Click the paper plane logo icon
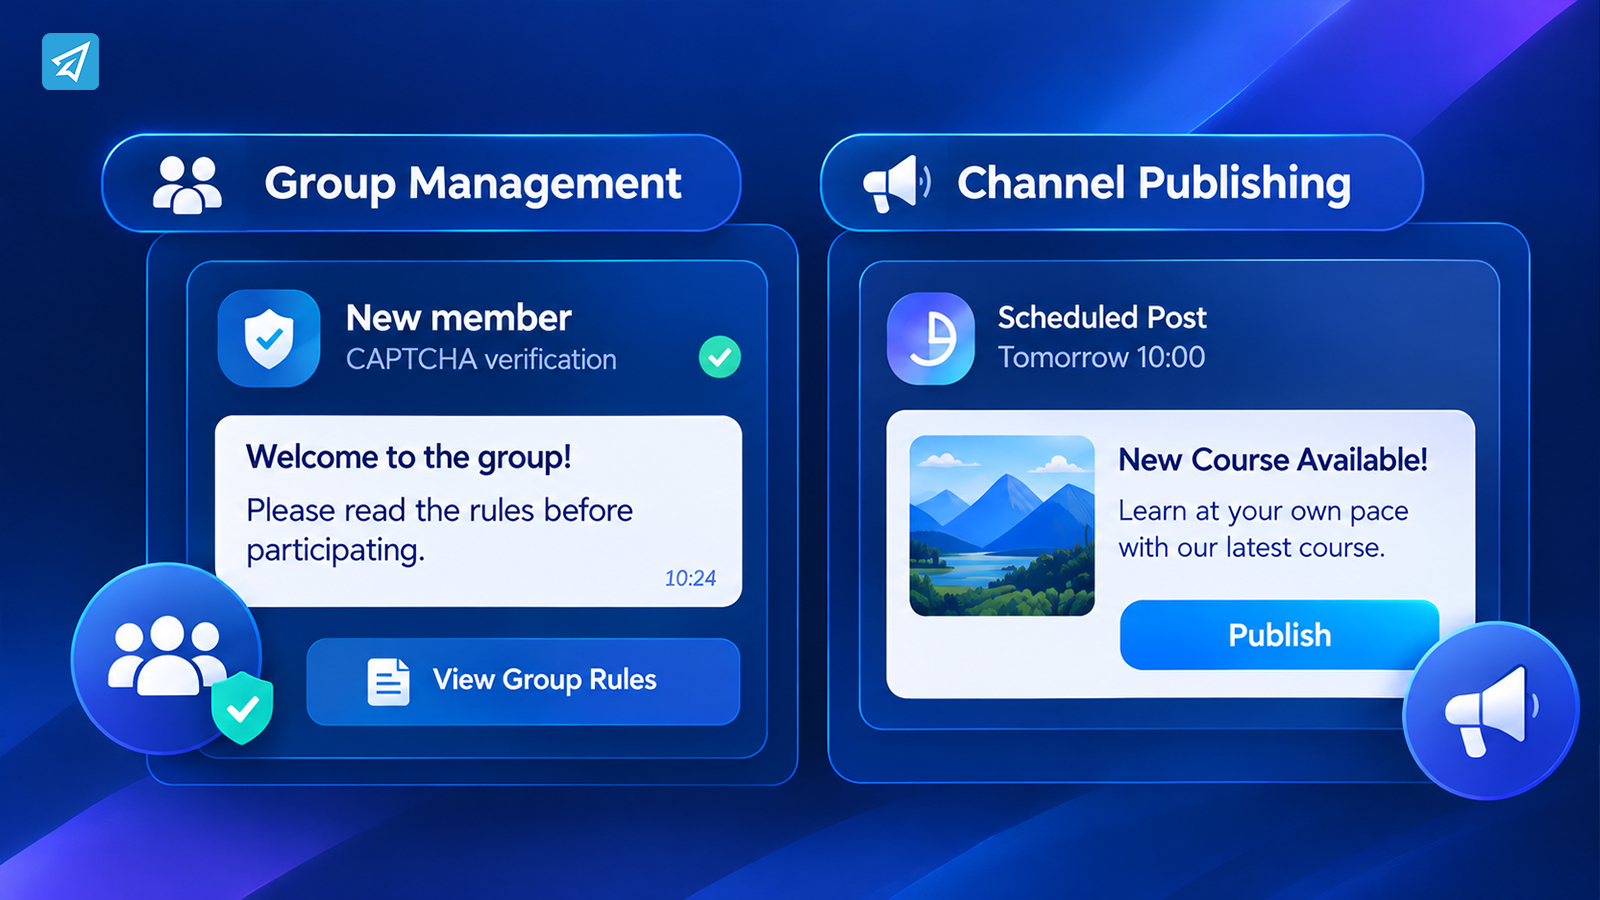 click(70, 62)
